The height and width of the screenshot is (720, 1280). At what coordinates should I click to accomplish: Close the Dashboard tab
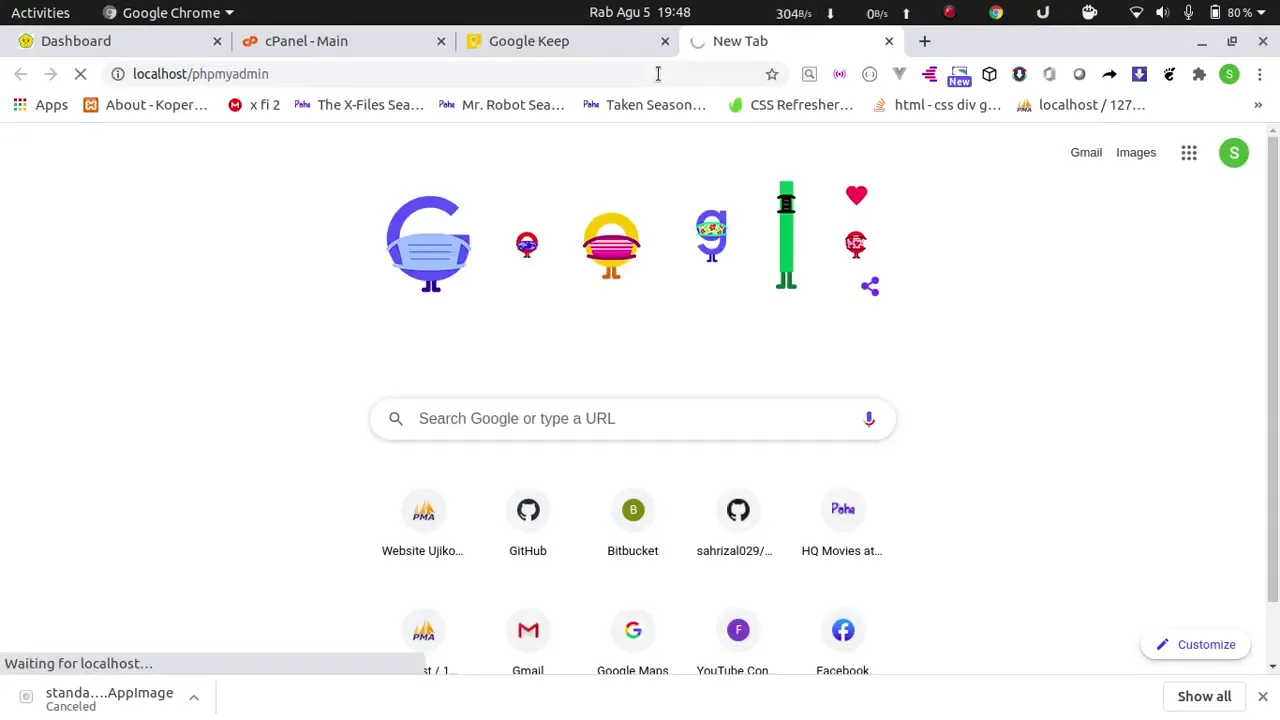[x=217, y=41]
